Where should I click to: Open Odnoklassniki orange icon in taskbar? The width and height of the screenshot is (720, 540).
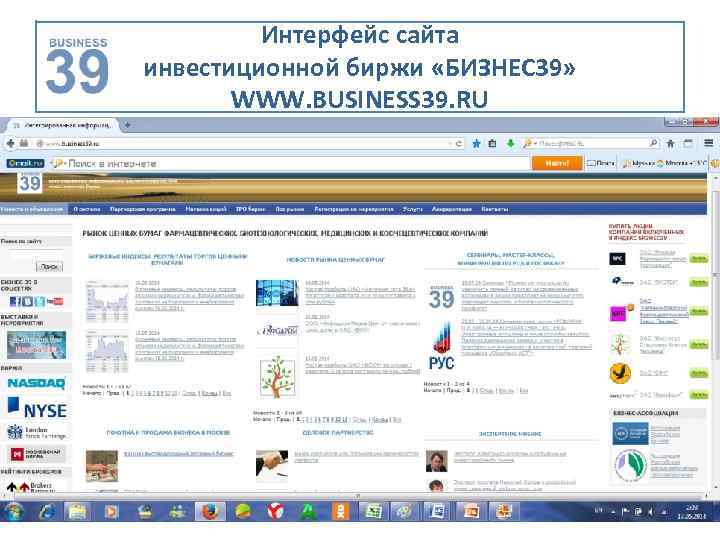340,512
